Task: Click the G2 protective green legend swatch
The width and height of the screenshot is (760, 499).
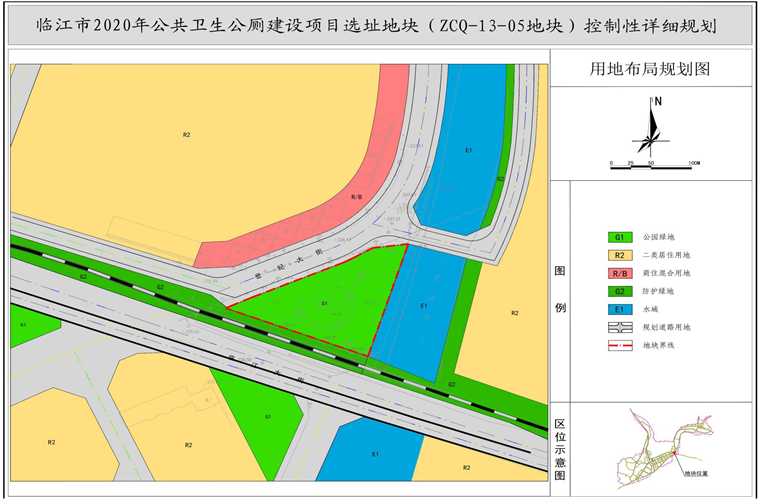Action: (x=620, y=291)
